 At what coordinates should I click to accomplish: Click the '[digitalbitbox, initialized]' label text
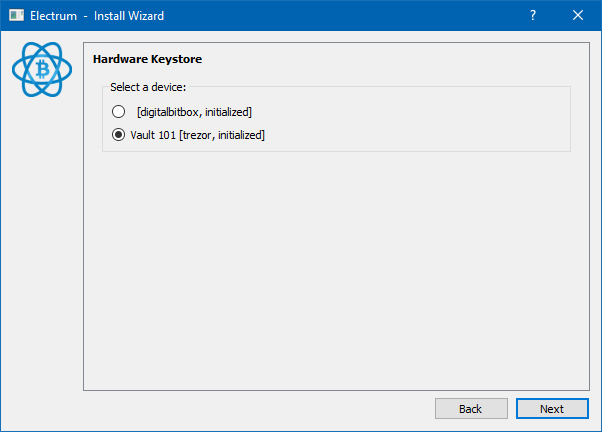(x=194, y=112)
